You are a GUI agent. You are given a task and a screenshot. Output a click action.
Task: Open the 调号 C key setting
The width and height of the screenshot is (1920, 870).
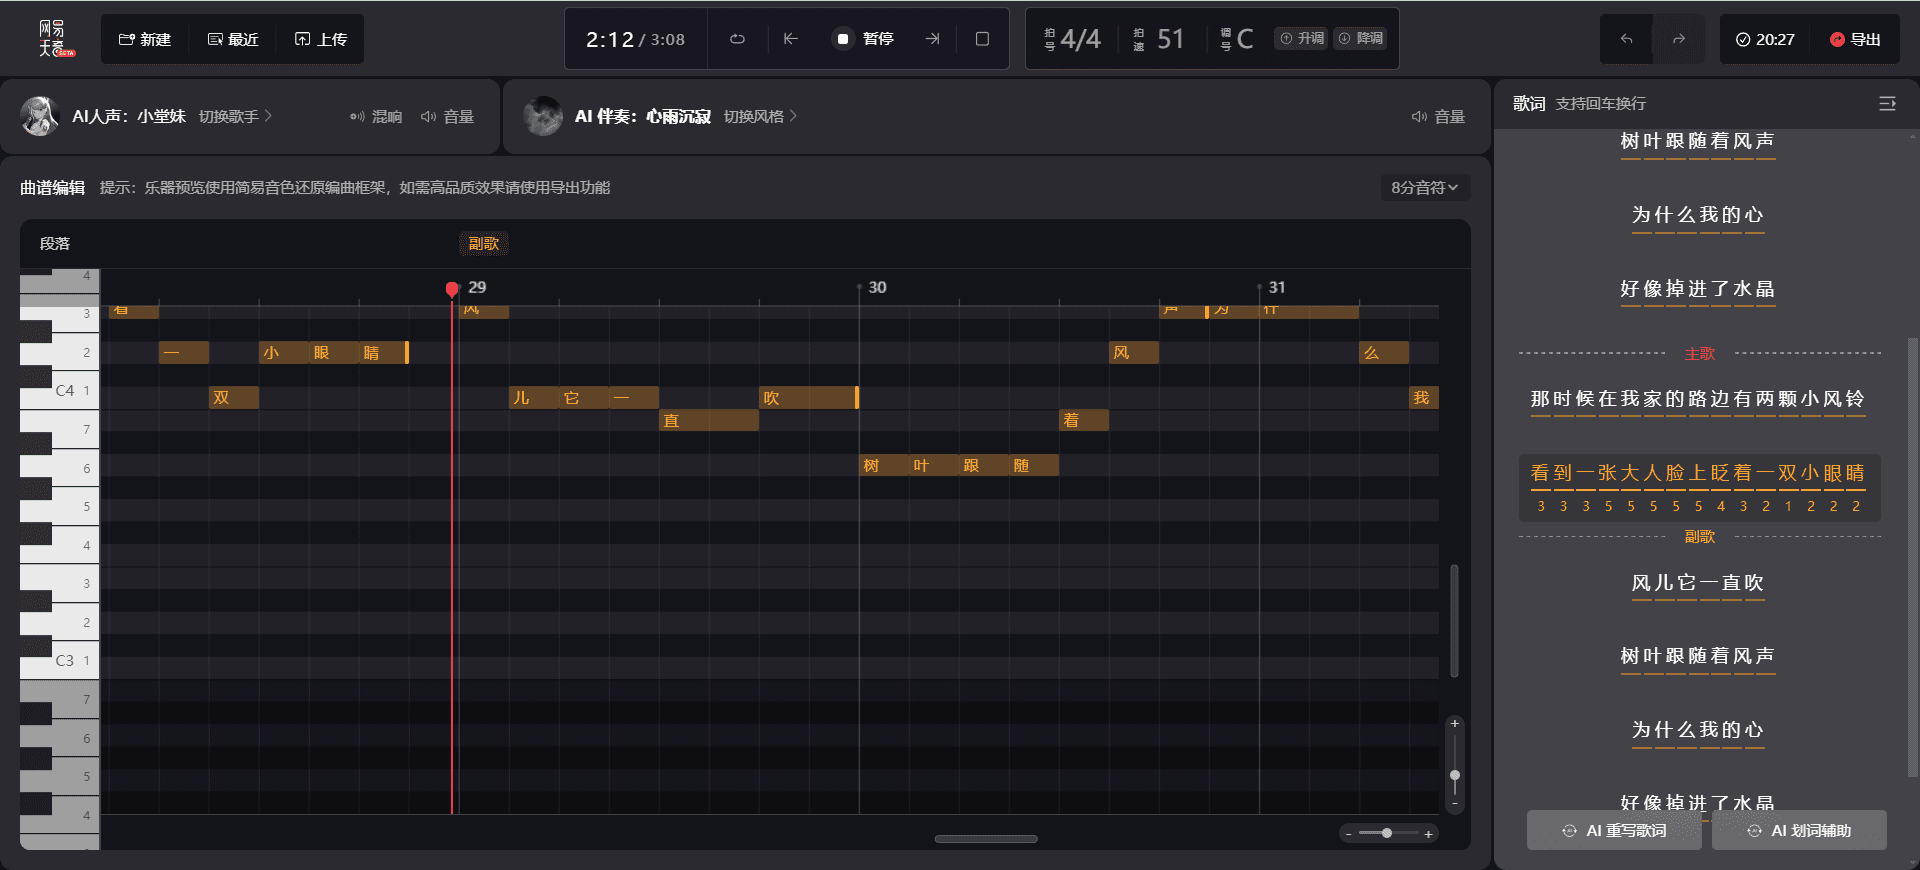click(x=1237, y=39)
